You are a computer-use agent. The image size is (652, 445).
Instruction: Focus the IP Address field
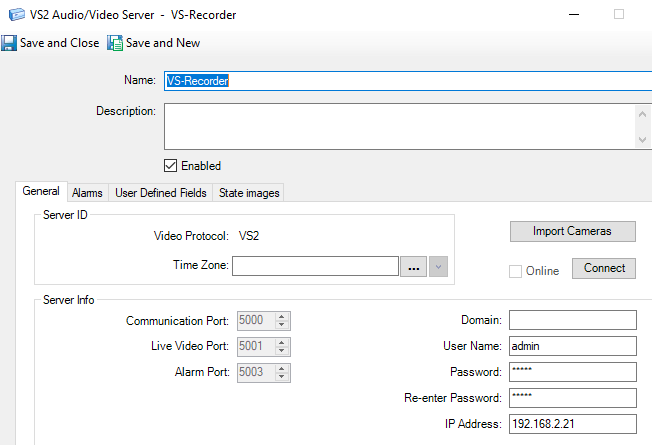pyautogui.click(x=572, y=424)
